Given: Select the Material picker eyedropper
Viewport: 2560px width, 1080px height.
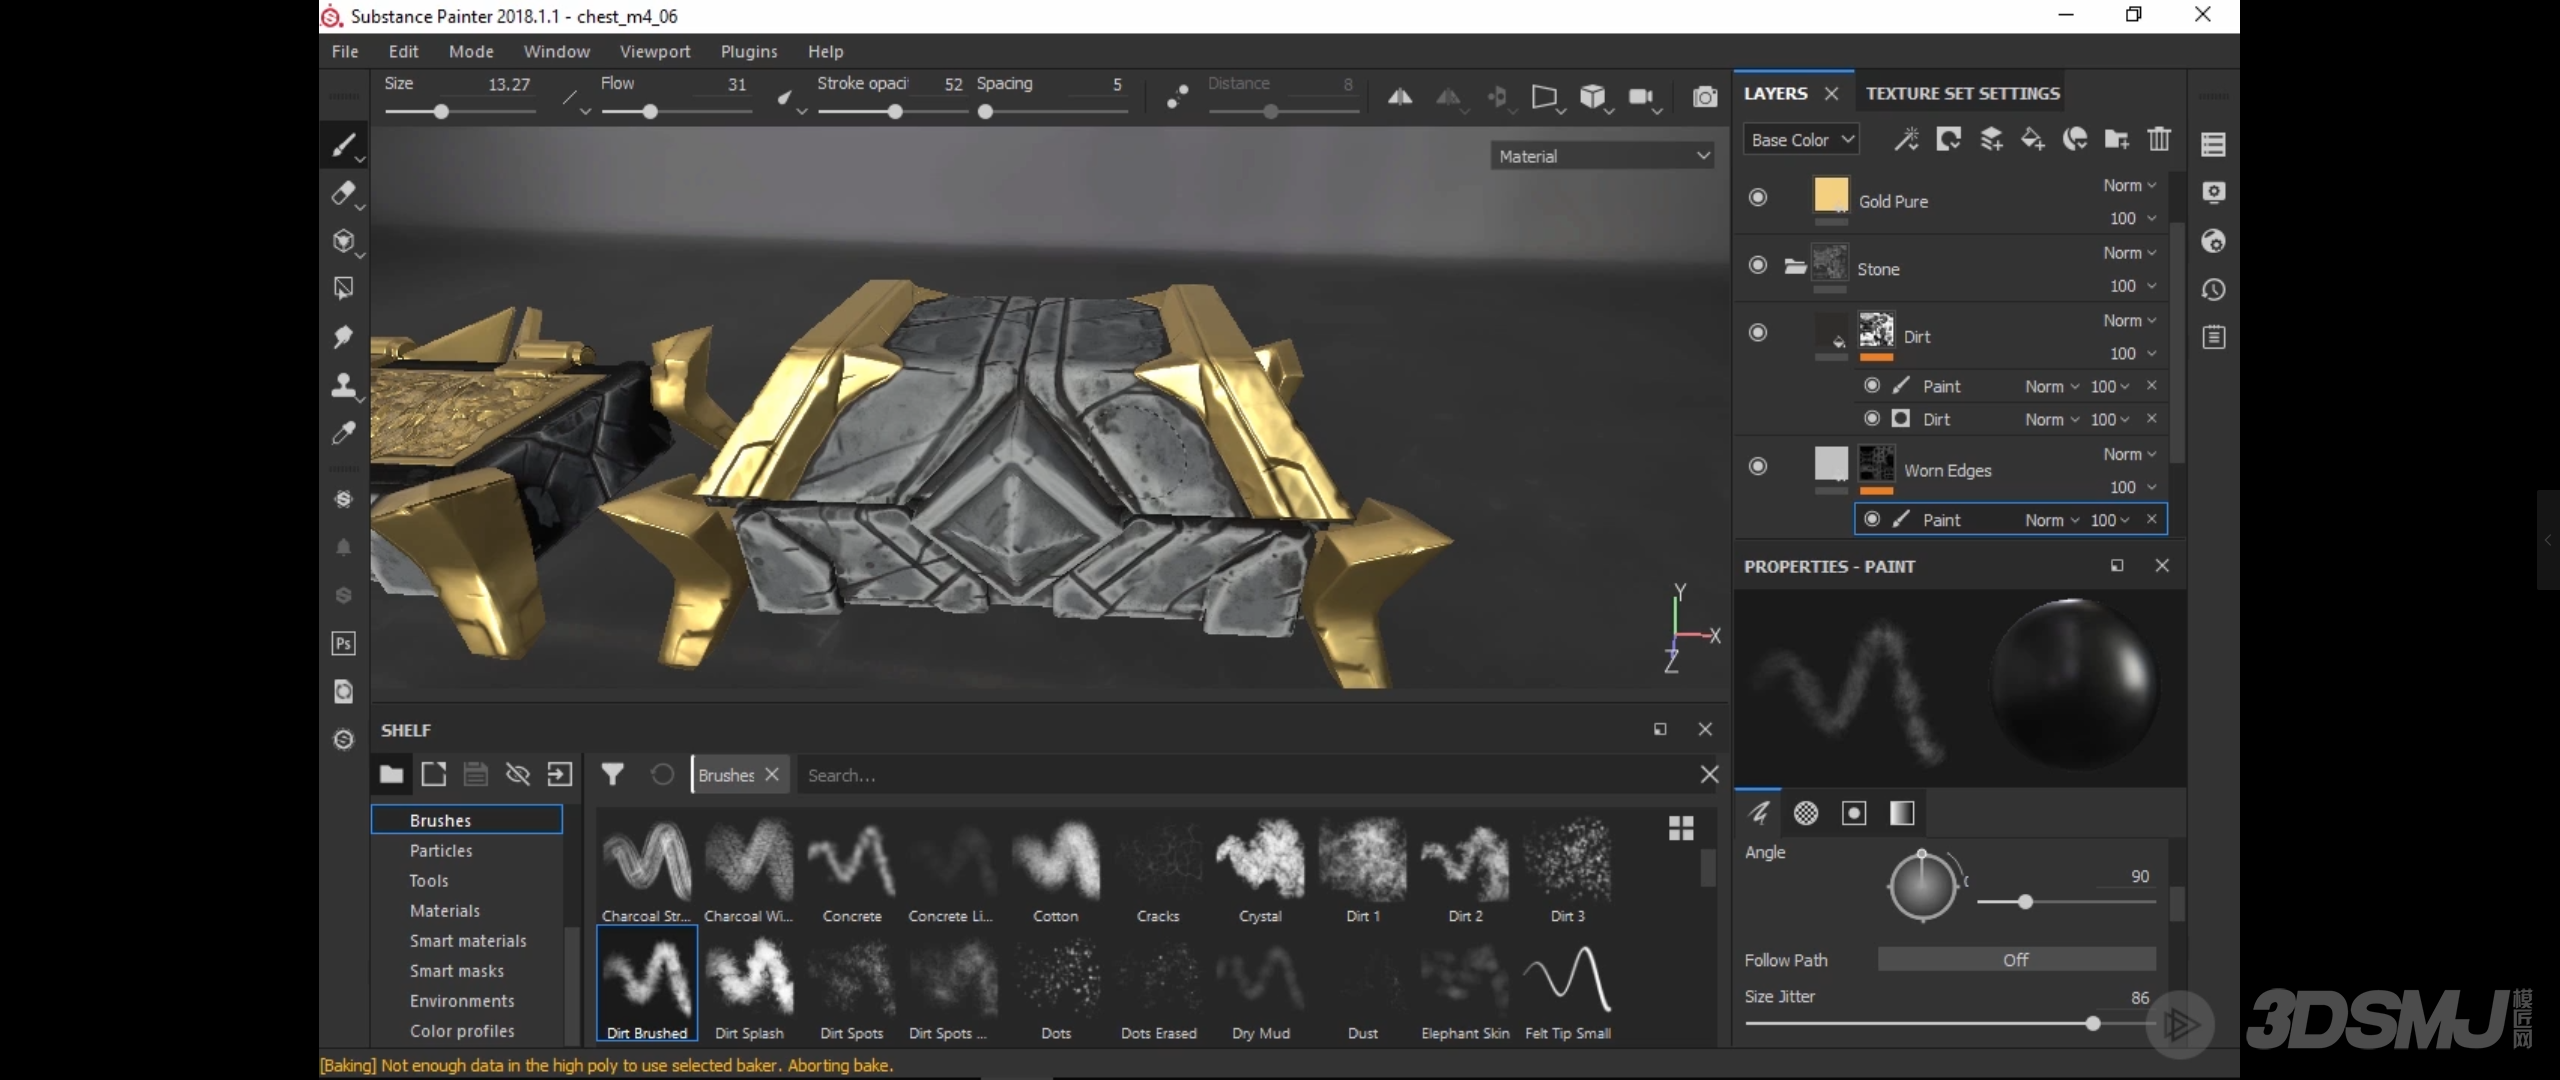Looking at the screenshot, I should pyautogui.click(x=343, y=433).
